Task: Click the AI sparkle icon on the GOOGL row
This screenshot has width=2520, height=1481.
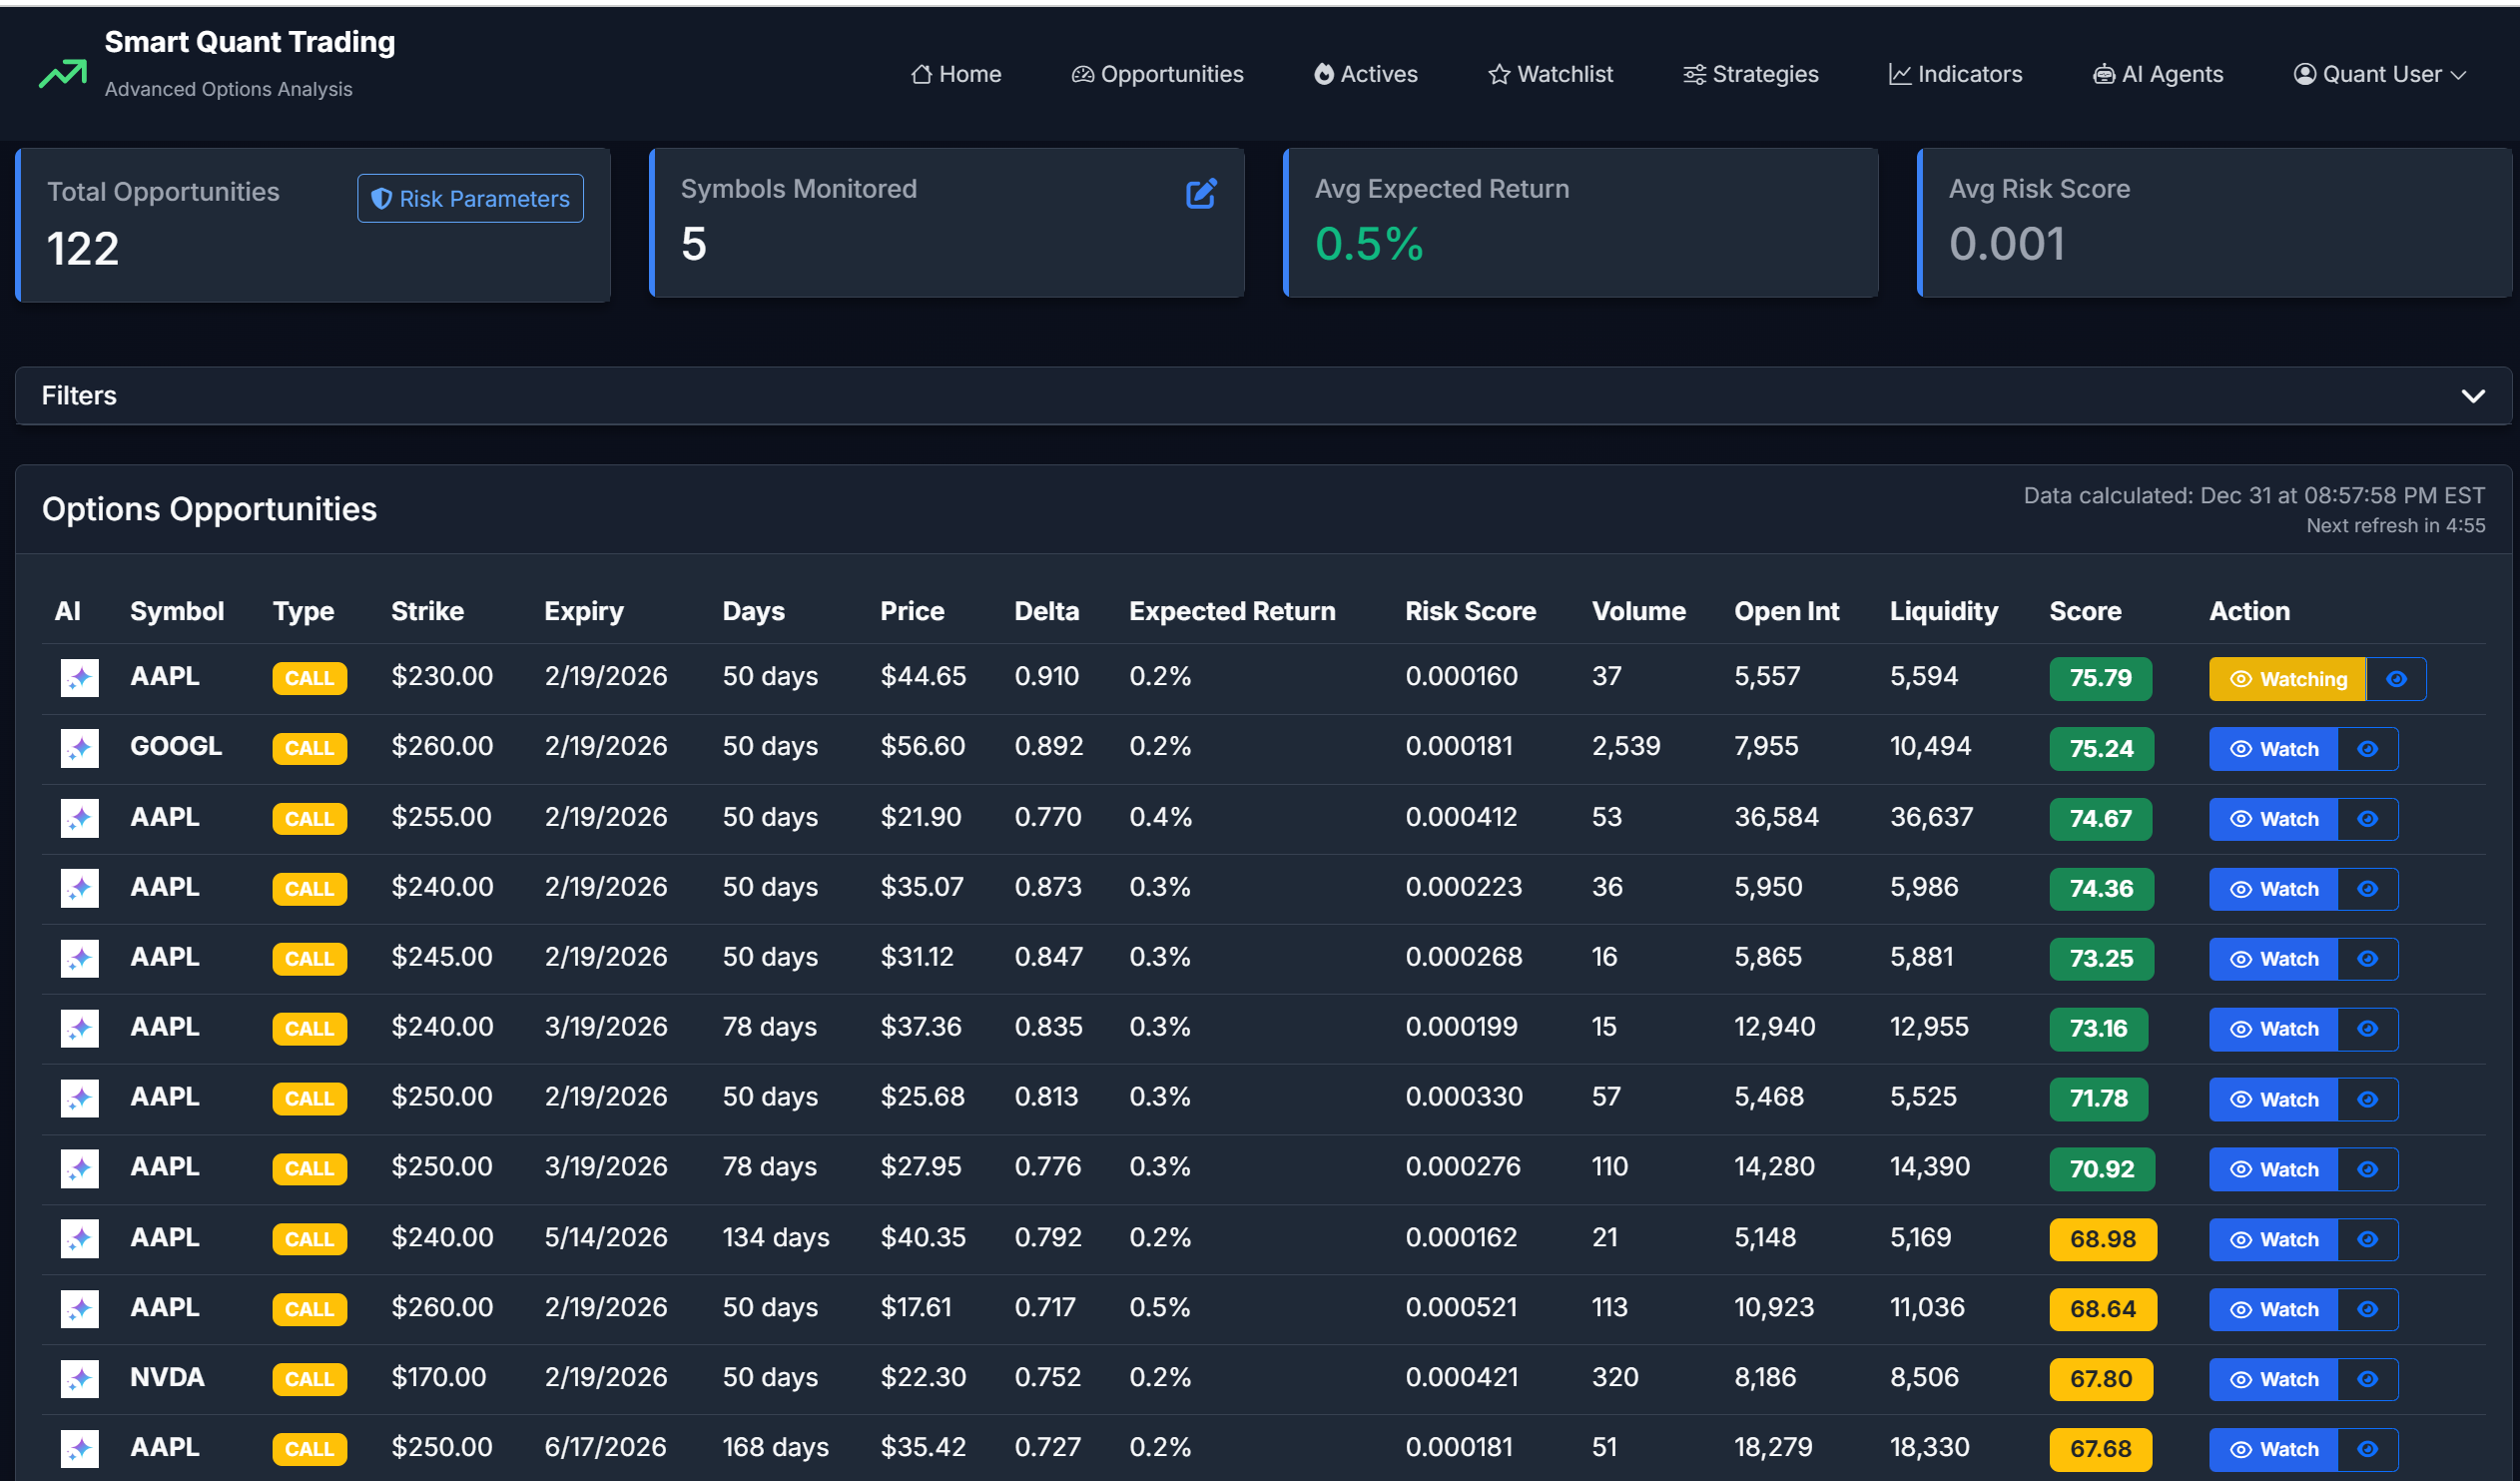Action: click(x=79, y=747)
